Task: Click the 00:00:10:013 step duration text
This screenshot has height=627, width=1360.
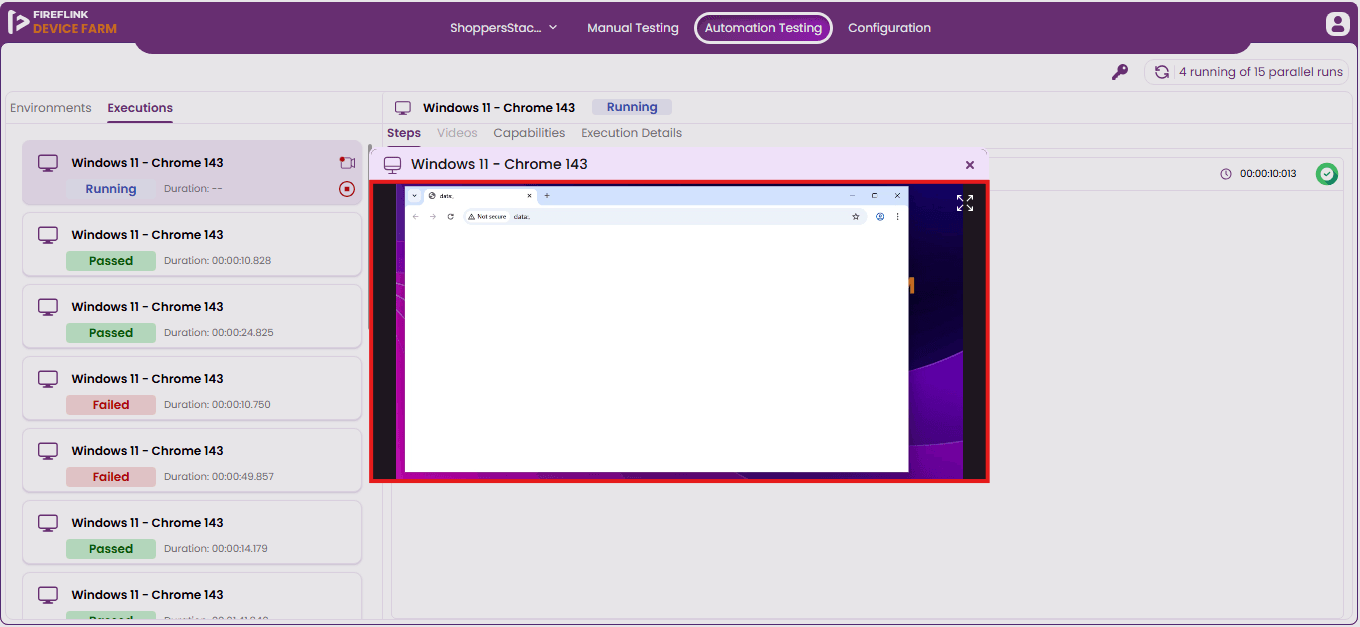Action: coord(1268,174)
